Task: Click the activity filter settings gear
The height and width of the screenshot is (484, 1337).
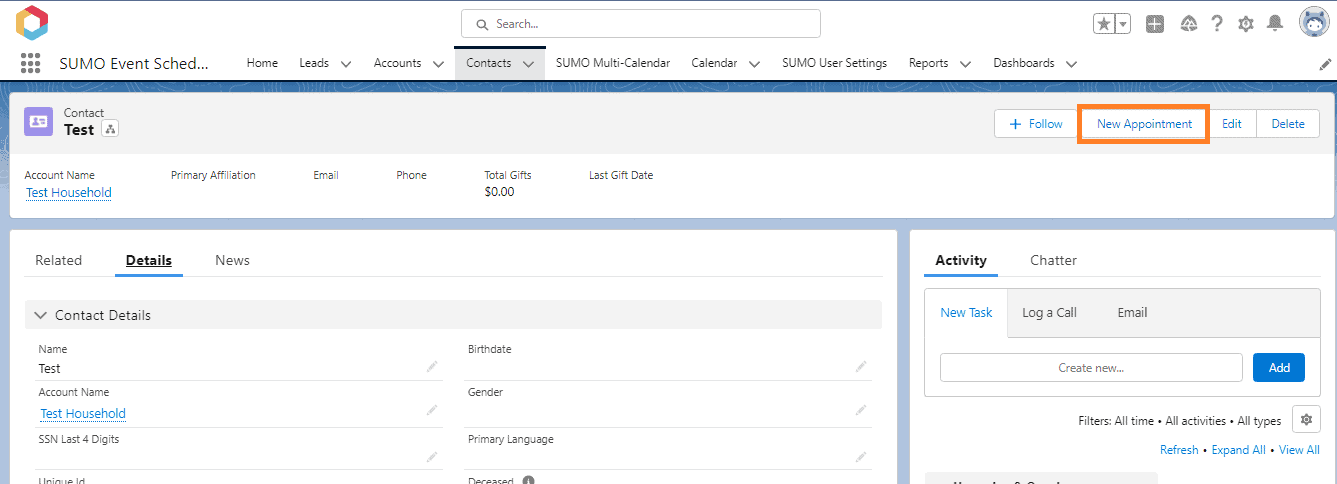Action: [1305, 419]
